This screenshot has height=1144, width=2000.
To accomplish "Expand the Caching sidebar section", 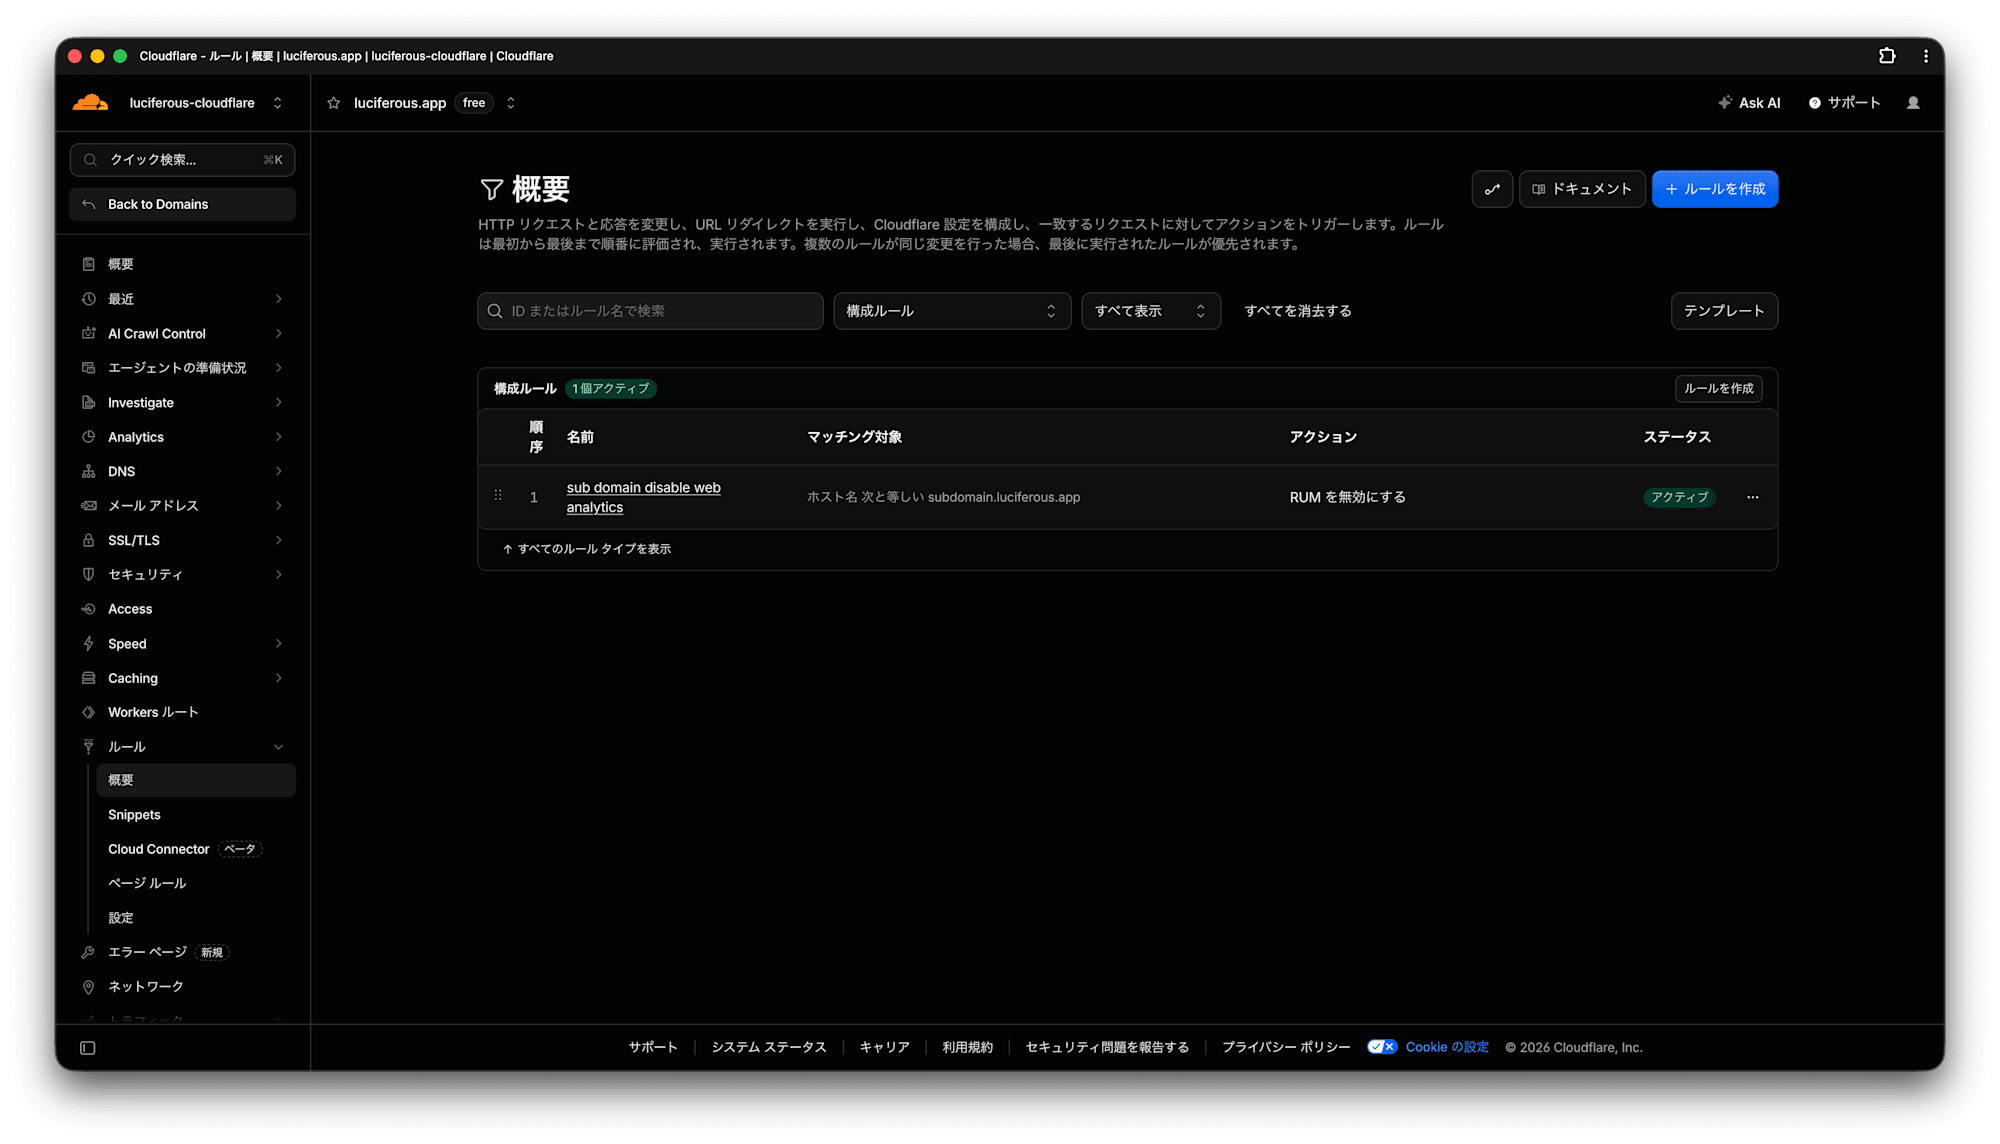I will (x=279, y=678).
